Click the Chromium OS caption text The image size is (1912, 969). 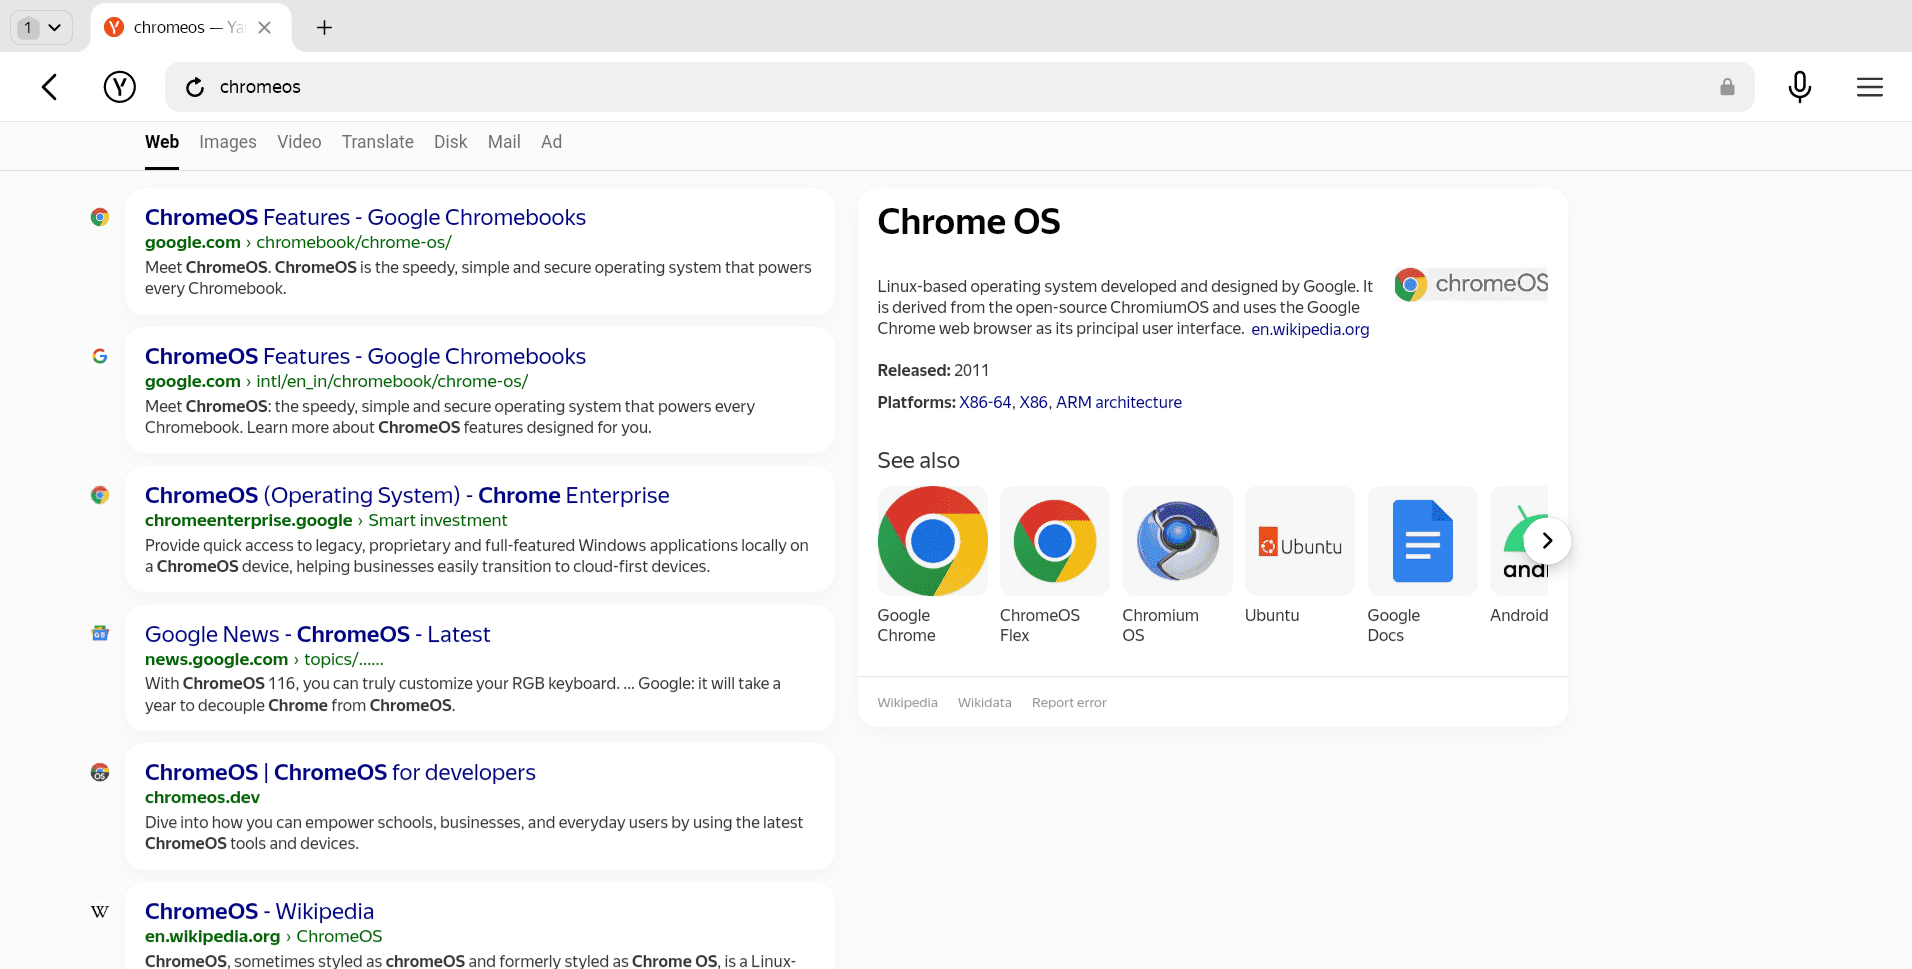tap(1161, 625)
